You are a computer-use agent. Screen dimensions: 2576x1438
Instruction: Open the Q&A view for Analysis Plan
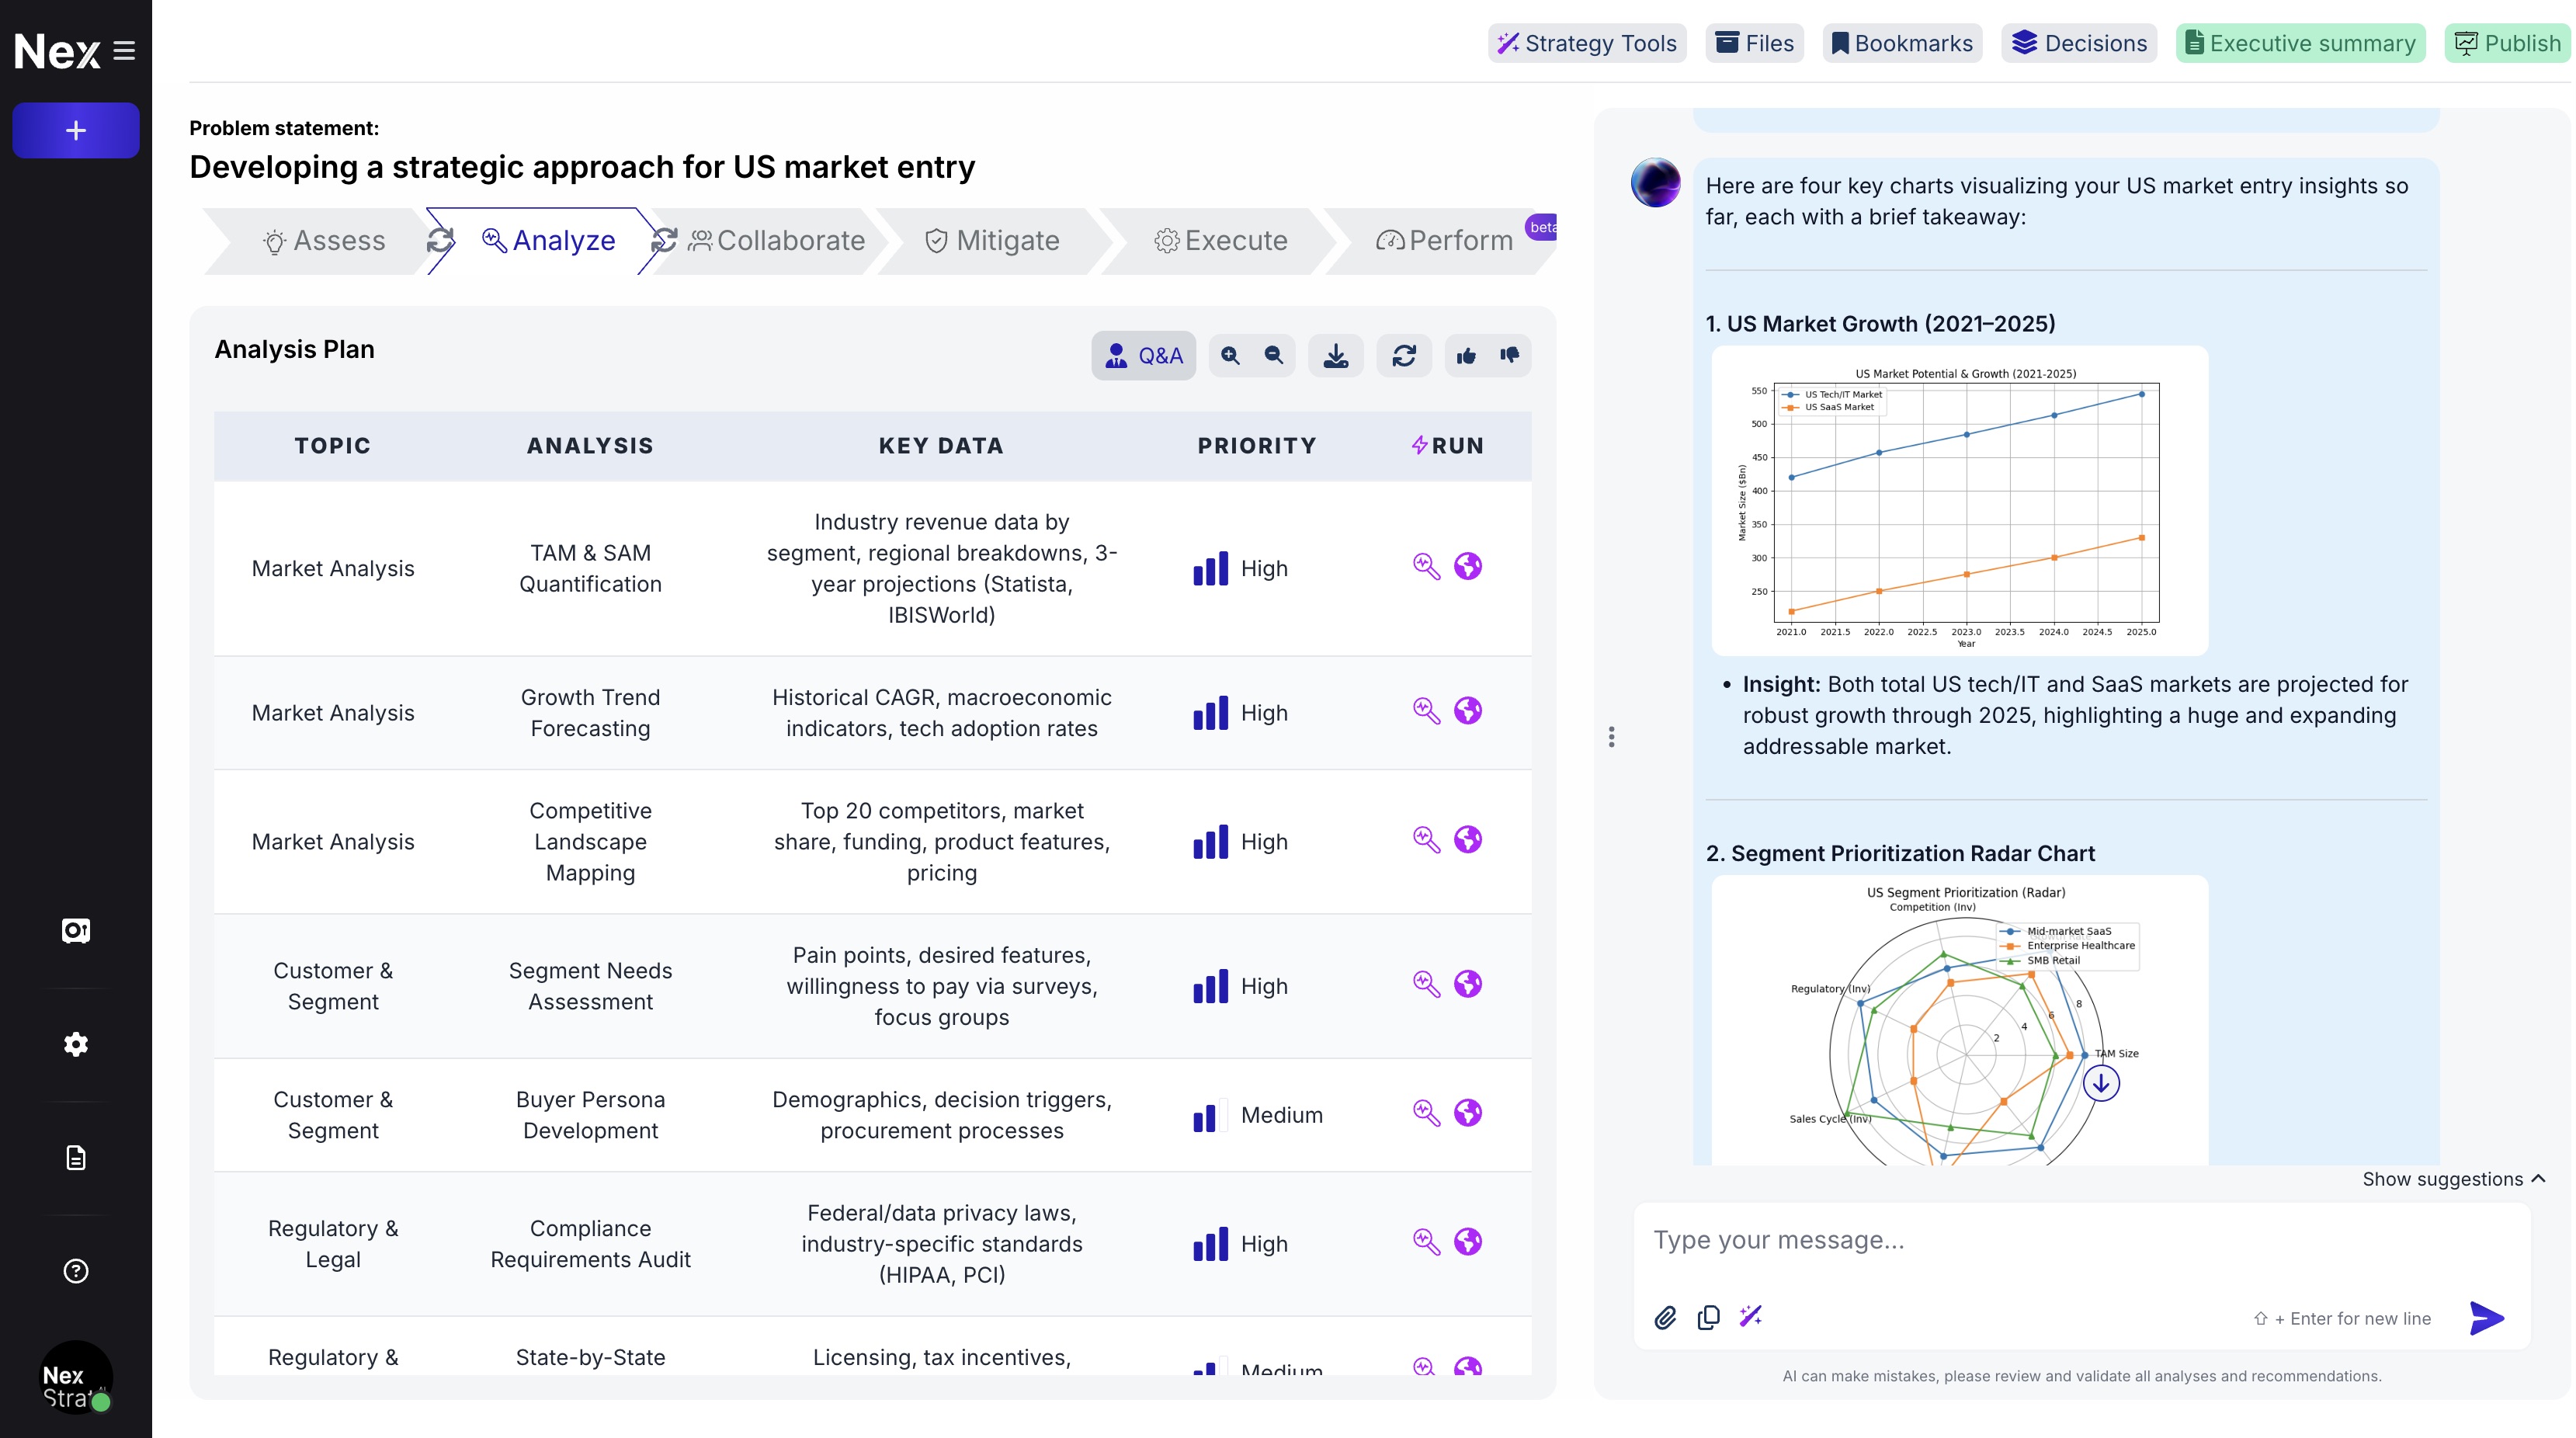click(1143, 355)
